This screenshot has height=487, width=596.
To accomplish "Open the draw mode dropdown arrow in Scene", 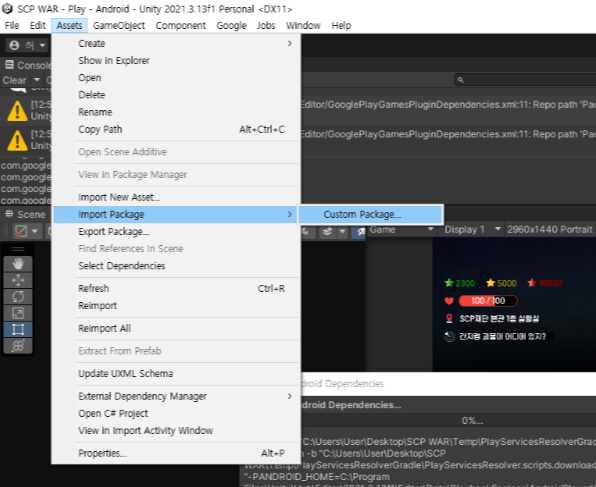I will pos(34,231).
